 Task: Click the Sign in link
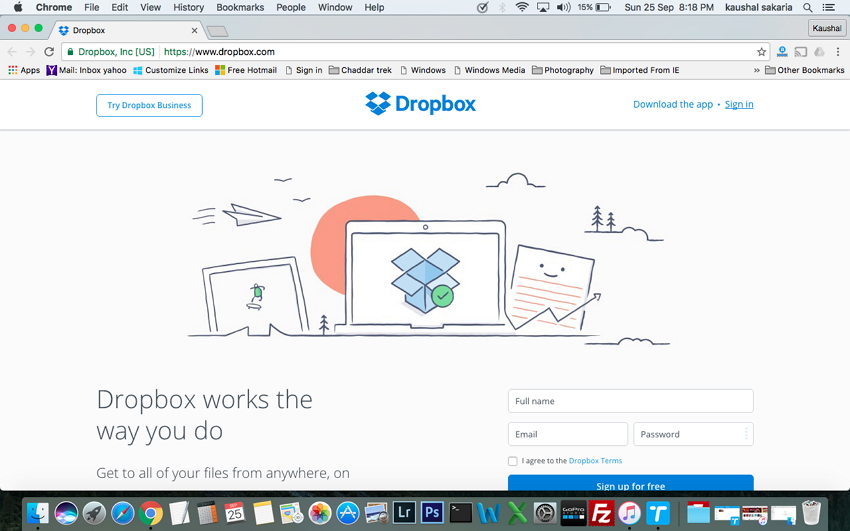[739, 104]
